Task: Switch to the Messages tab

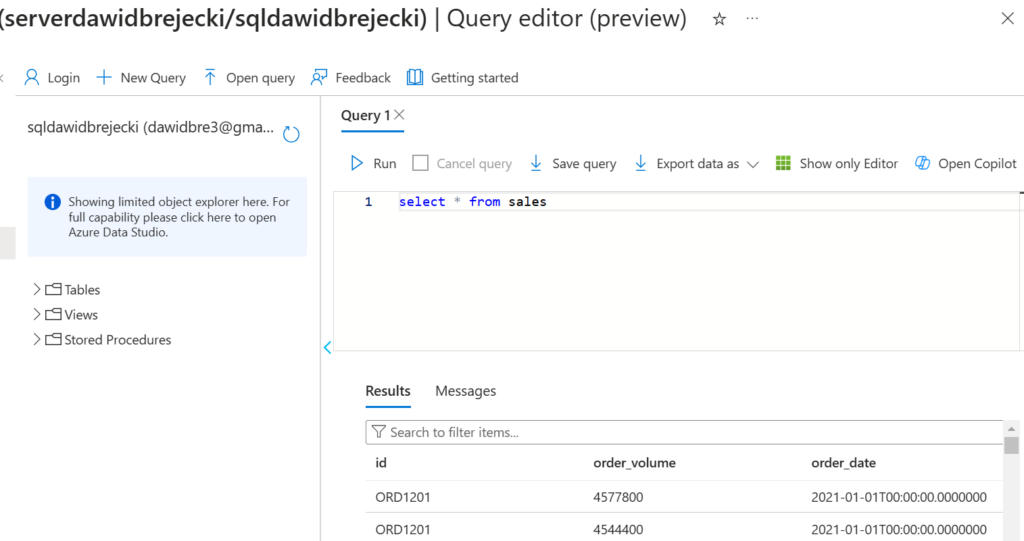Action: [x=465, y=391]
